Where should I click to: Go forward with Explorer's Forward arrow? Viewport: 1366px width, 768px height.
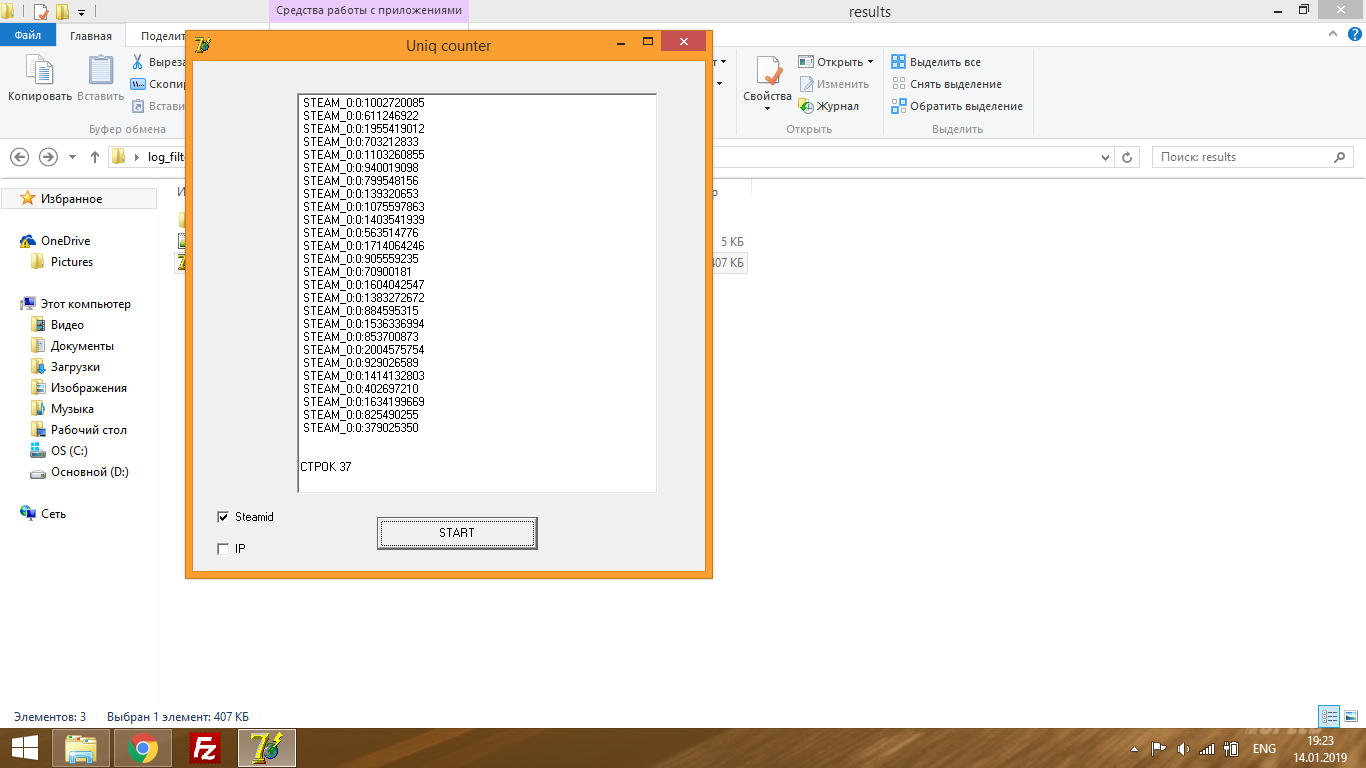point(48,157)
